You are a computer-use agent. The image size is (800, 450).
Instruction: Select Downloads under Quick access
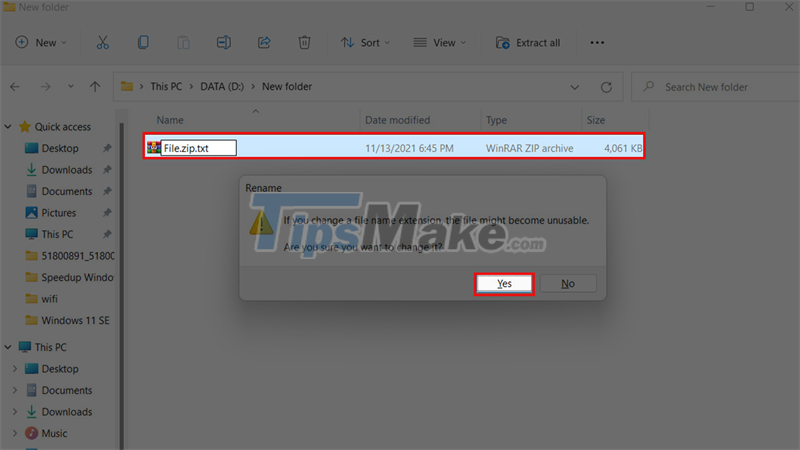click(x=66, y=170)
